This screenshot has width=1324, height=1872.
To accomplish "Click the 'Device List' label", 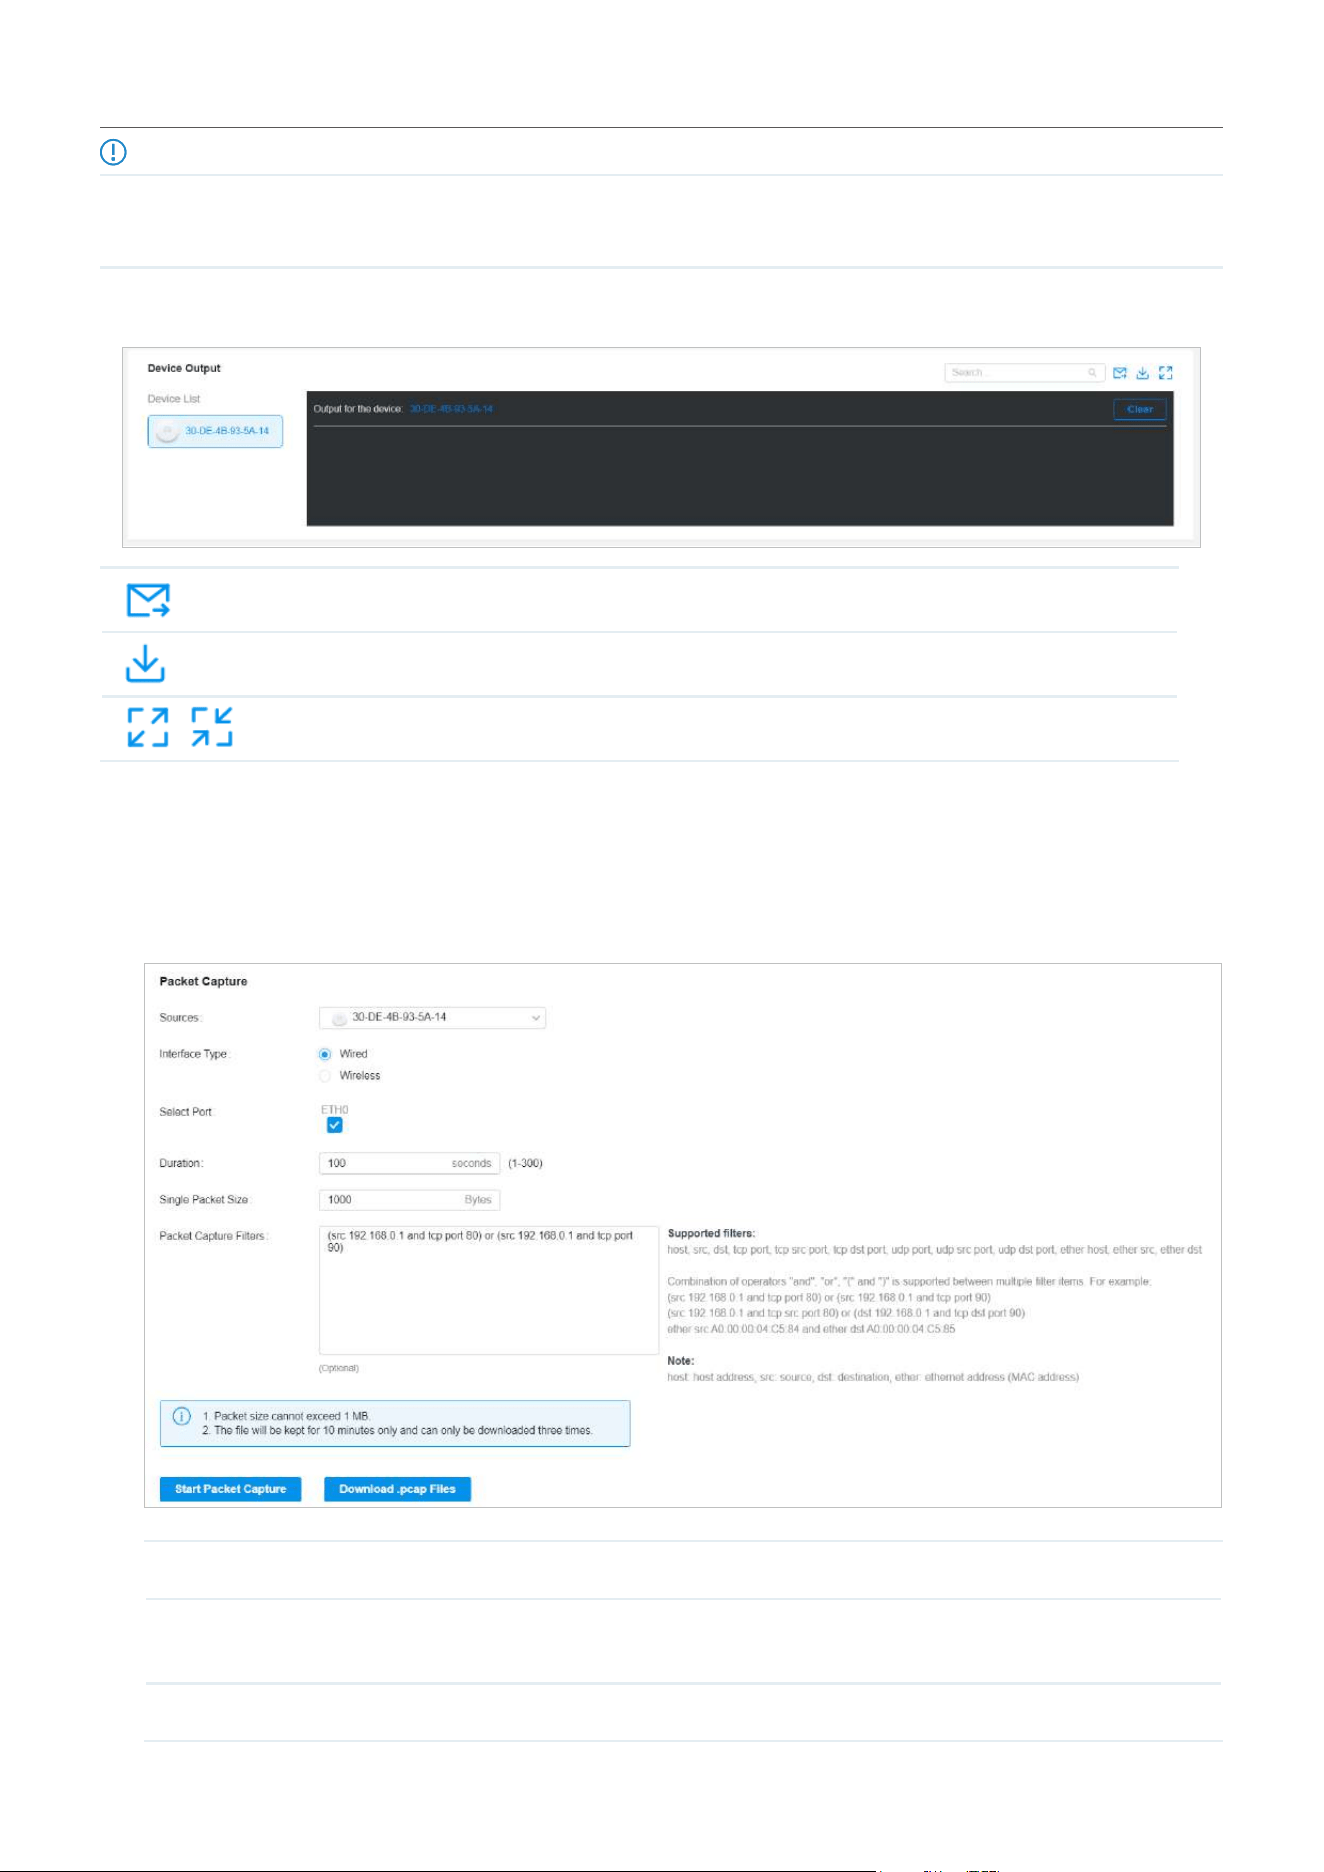I will click(x=174, y=399).
